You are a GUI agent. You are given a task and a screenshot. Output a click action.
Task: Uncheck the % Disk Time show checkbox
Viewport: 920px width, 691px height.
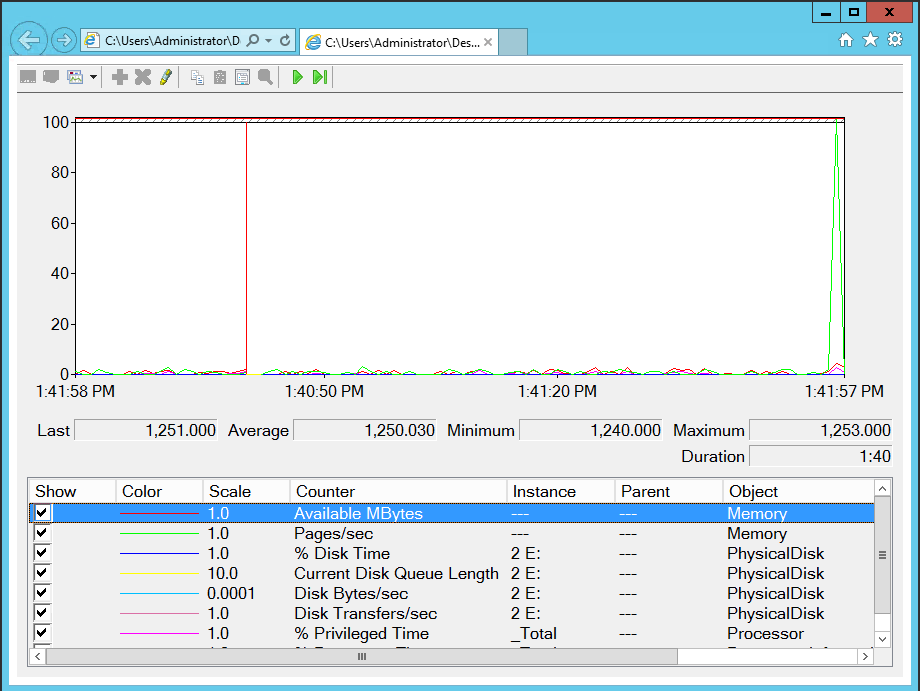(42, 553)
